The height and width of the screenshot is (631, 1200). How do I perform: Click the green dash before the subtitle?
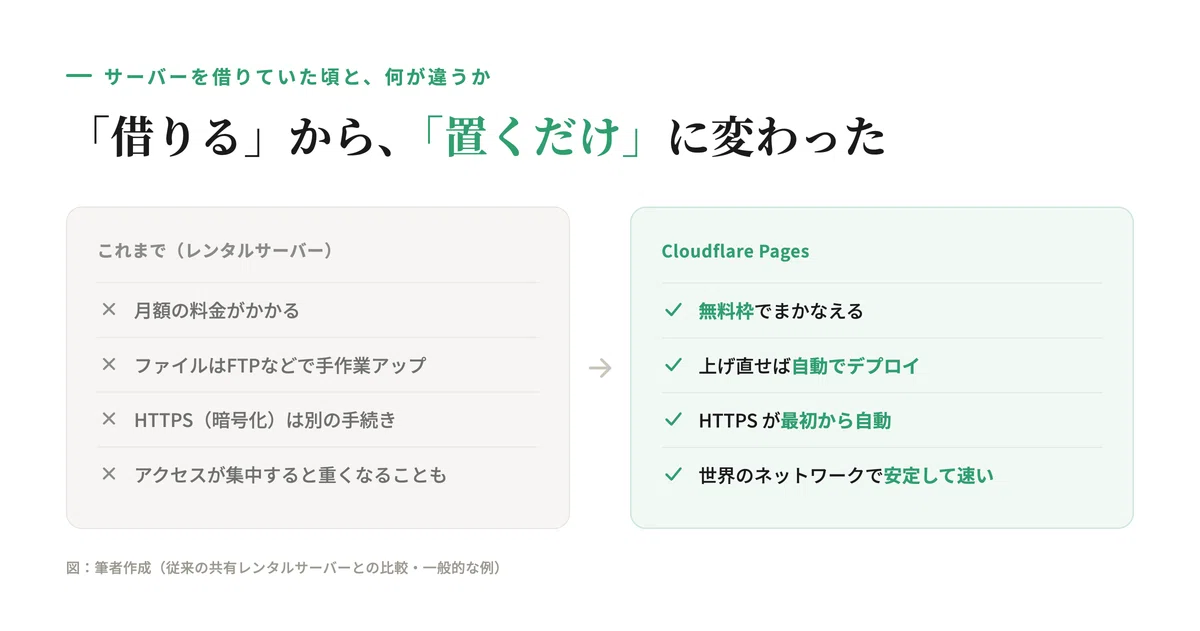78,77
